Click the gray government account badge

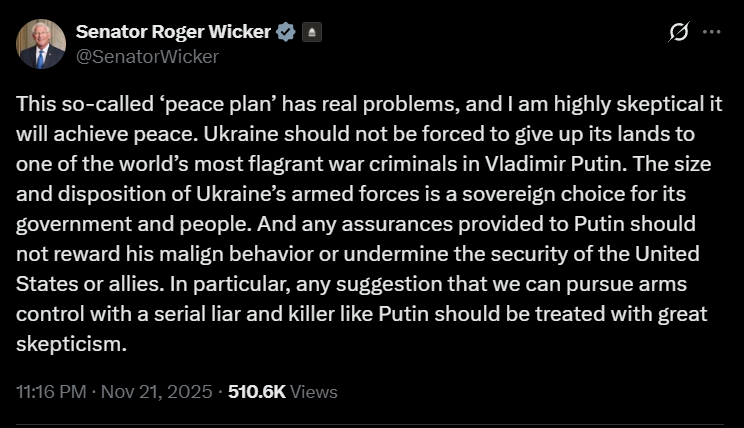[311, 31]
